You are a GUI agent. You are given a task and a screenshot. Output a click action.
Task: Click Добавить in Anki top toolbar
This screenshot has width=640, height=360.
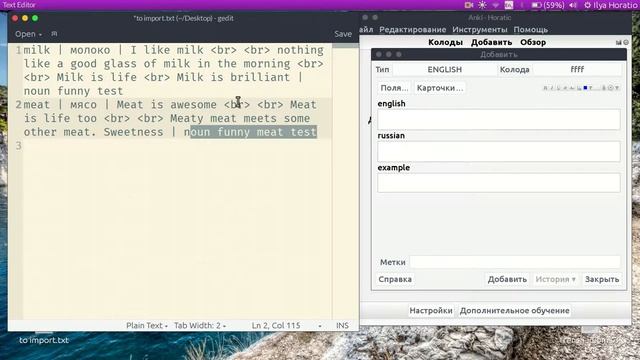click(491, 42)
